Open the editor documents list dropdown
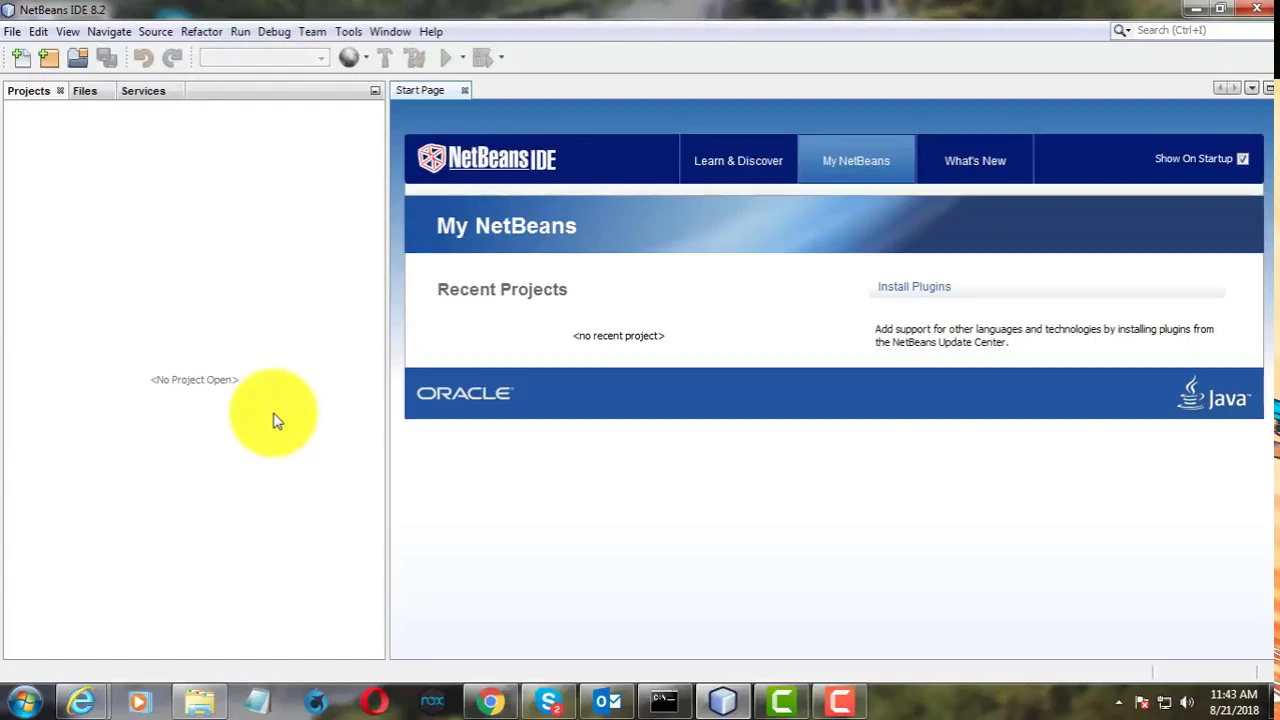 coord(1251,89)
